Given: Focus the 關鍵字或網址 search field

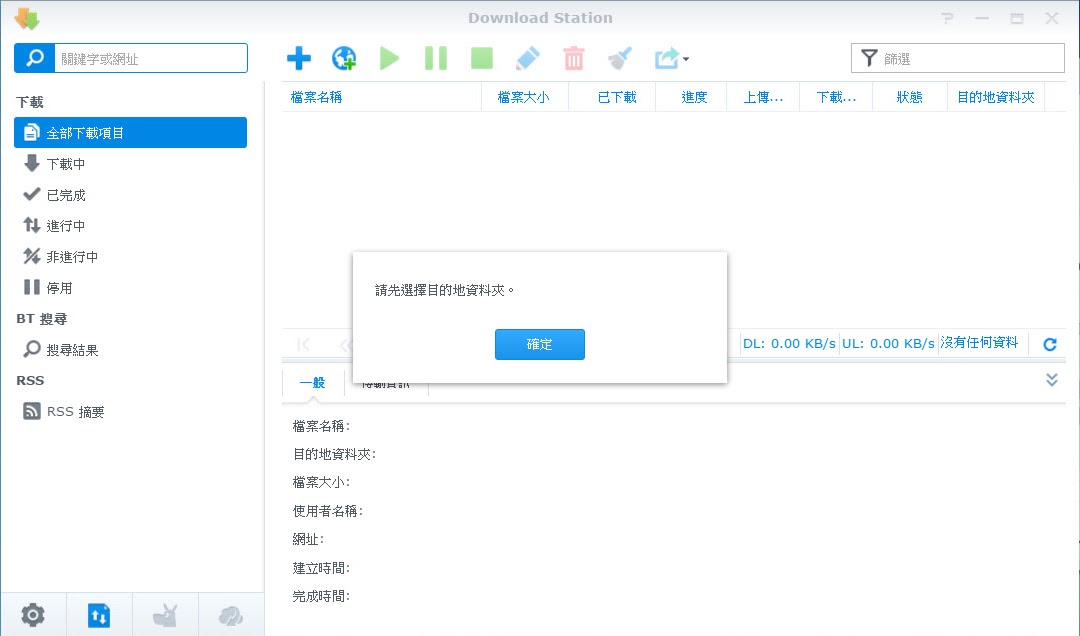Looking at the screenshot, I should pos(151,58).
